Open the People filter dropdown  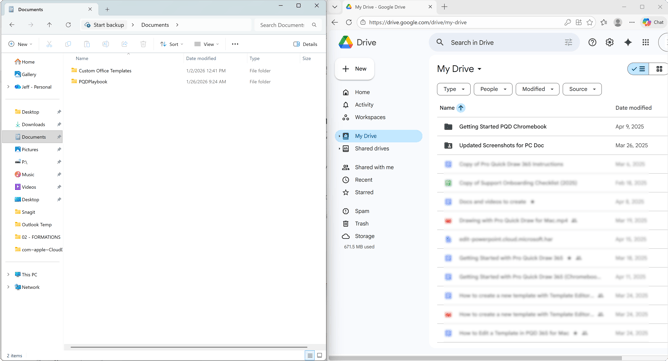493,89
